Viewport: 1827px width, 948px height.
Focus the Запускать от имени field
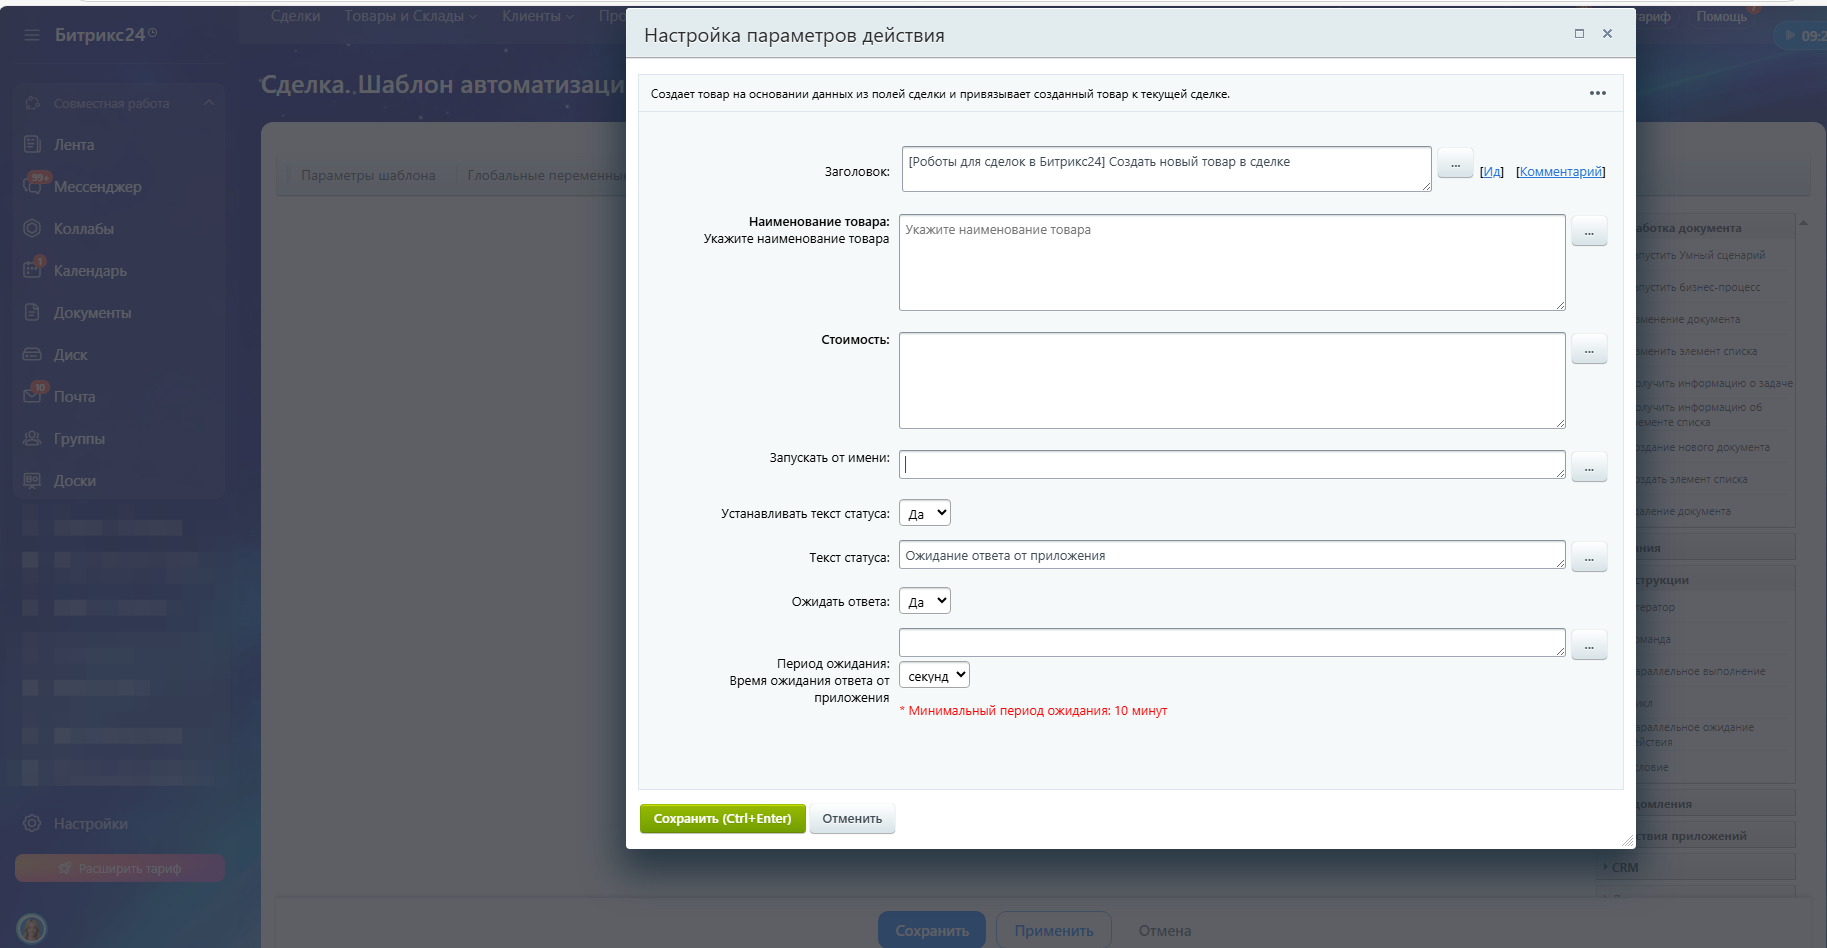[x=1232, y=464]
